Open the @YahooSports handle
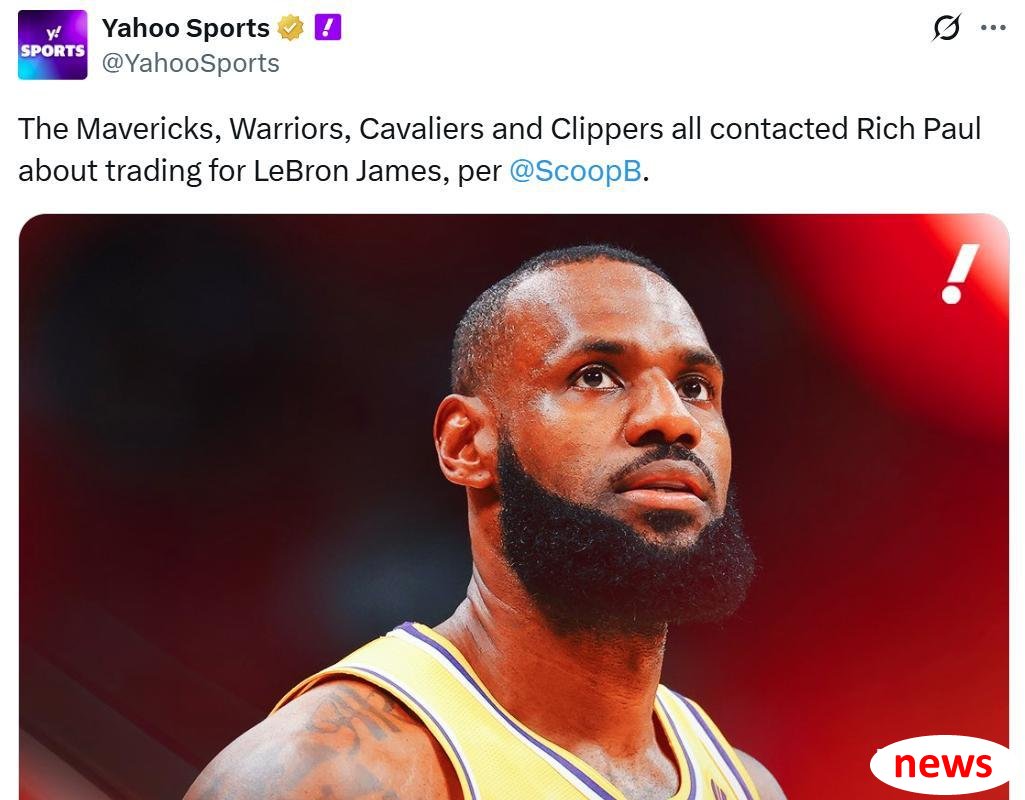The image size is (1025, 800). pos(190,63)
